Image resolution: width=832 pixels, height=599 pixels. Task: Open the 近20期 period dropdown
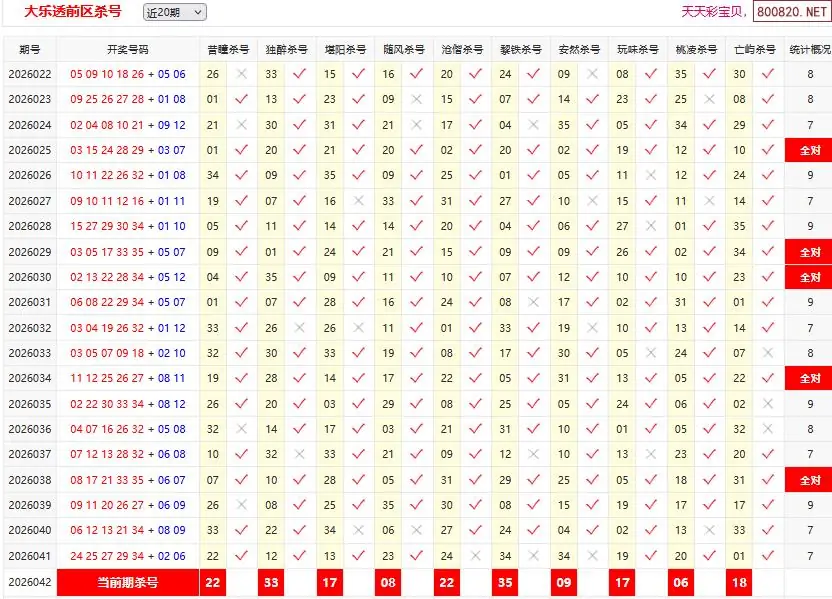click(x=174, y=12)
